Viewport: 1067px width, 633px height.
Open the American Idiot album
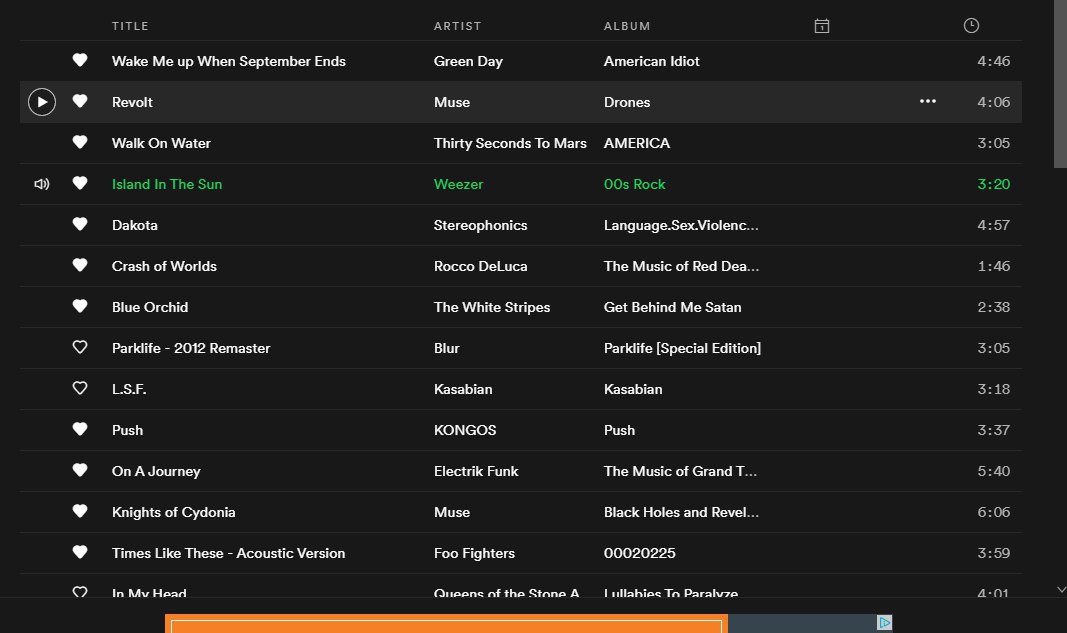coord(651,61)
